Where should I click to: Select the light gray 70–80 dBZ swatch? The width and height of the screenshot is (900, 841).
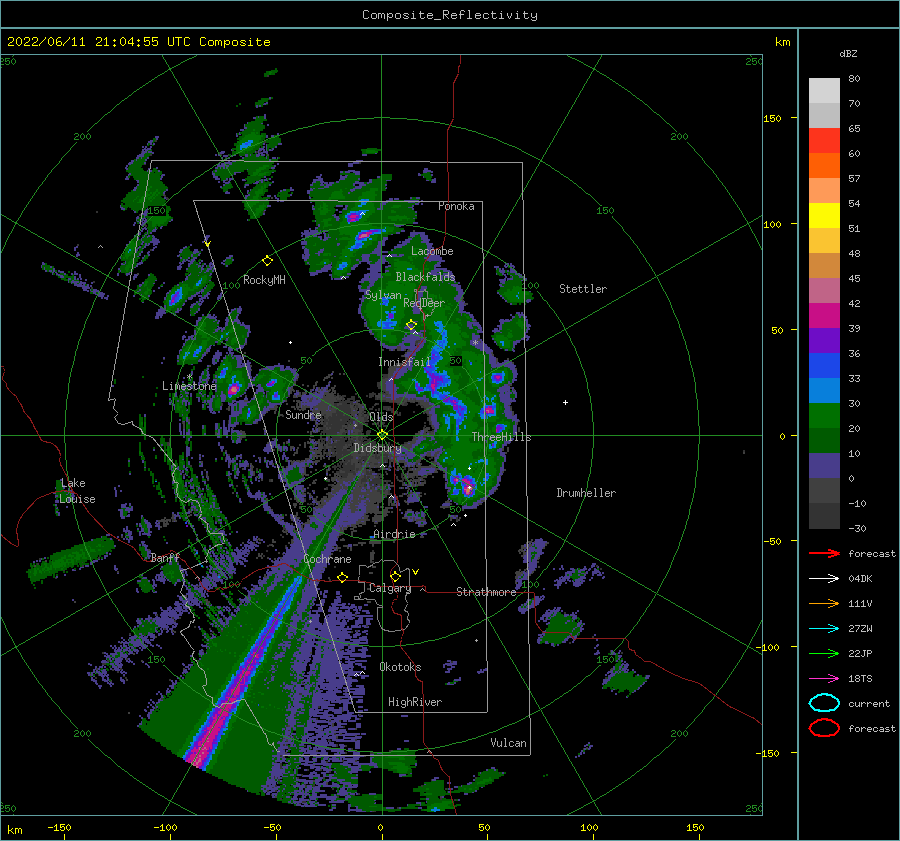pyautogui.click(x=824, y=90)
